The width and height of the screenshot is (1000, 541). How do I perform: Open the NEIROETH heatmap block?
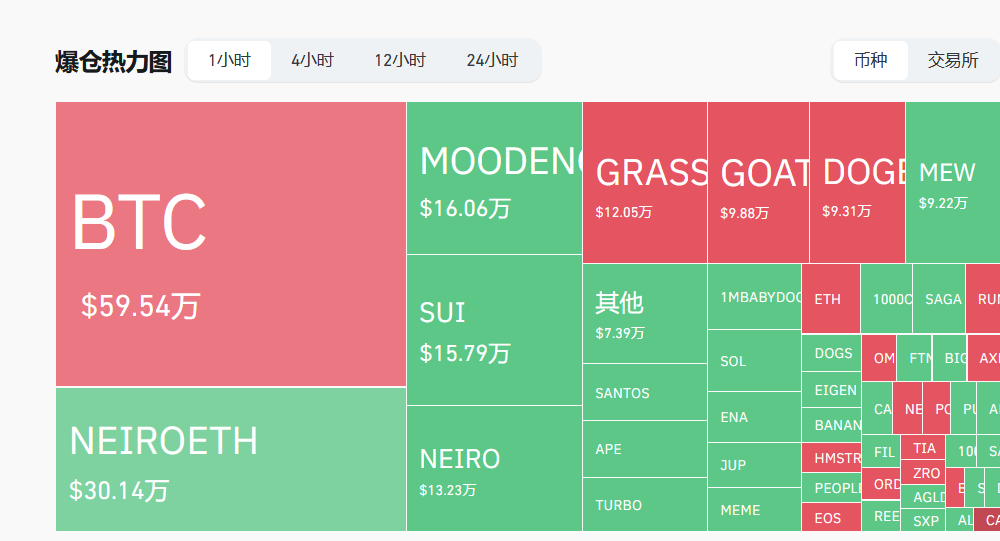click(x=231, y=459)
